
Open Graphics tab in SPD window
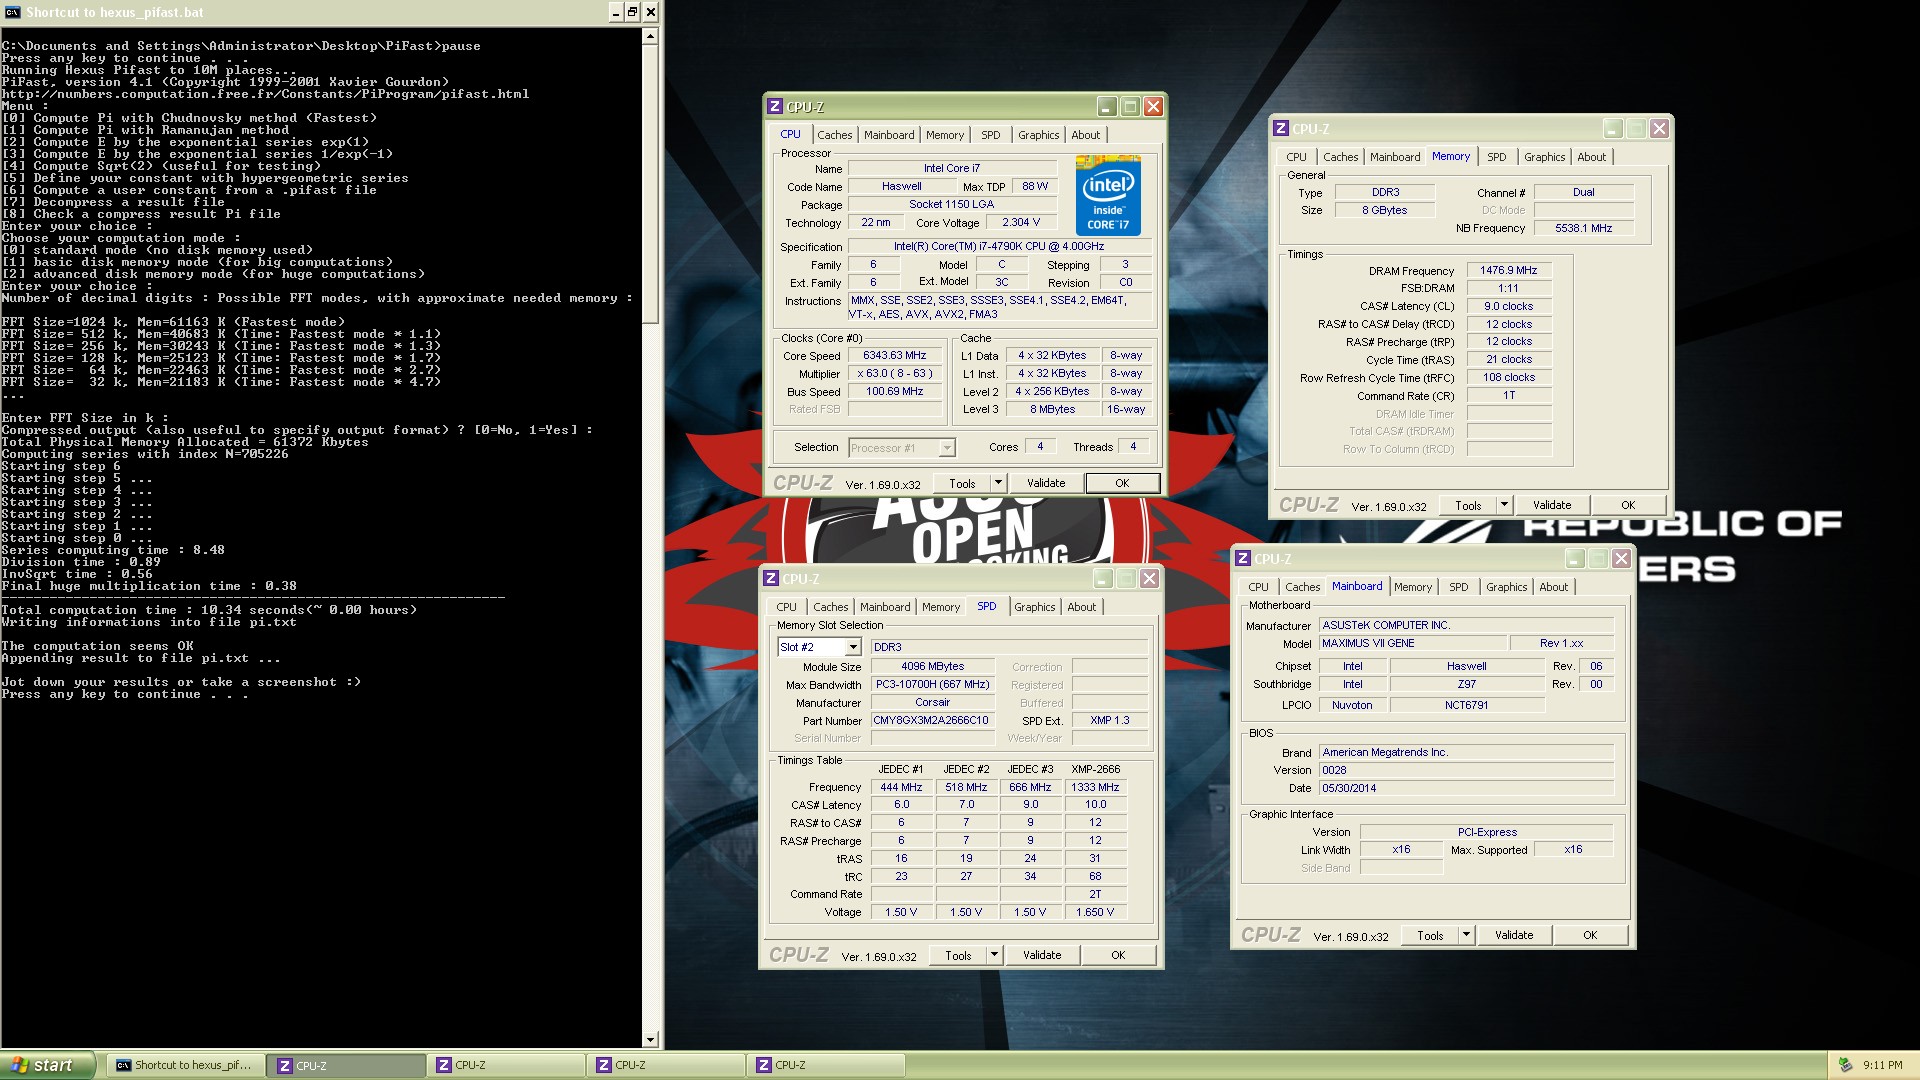click(1034, 607)
